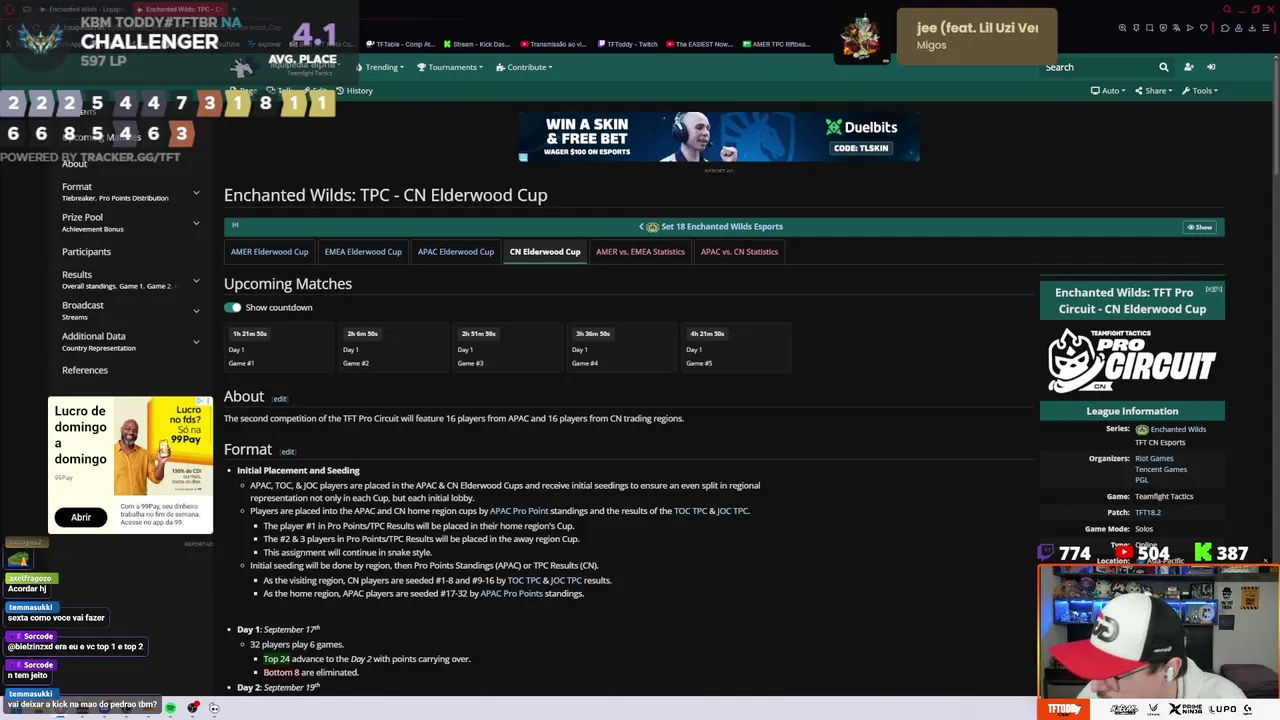Open the PGL organizer link
The height and width of the screenshot is (720, 1280).
click(x=1142, y=480)
